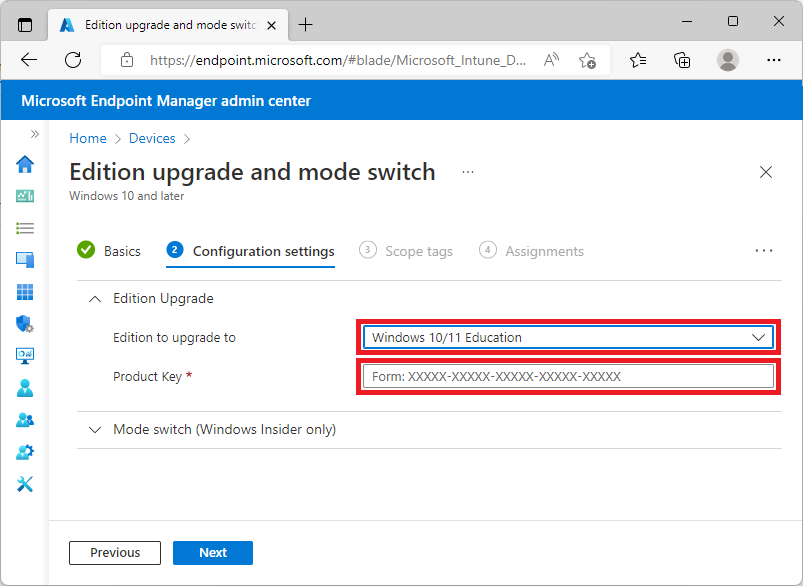Switch to the Basics step tab
This screenshot has width=803, height=586.
point(109,251)
